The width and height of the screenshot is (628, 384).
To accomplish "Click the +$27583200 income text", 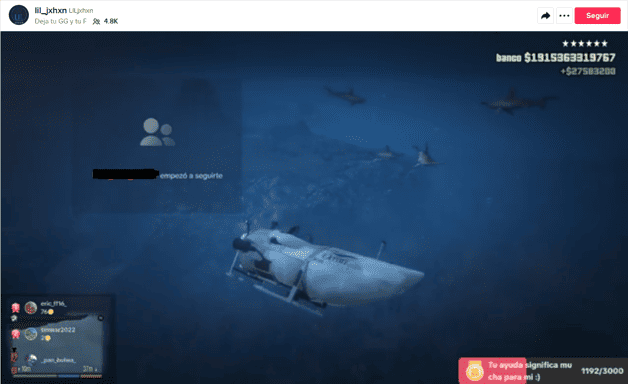I will click(588, 71).
